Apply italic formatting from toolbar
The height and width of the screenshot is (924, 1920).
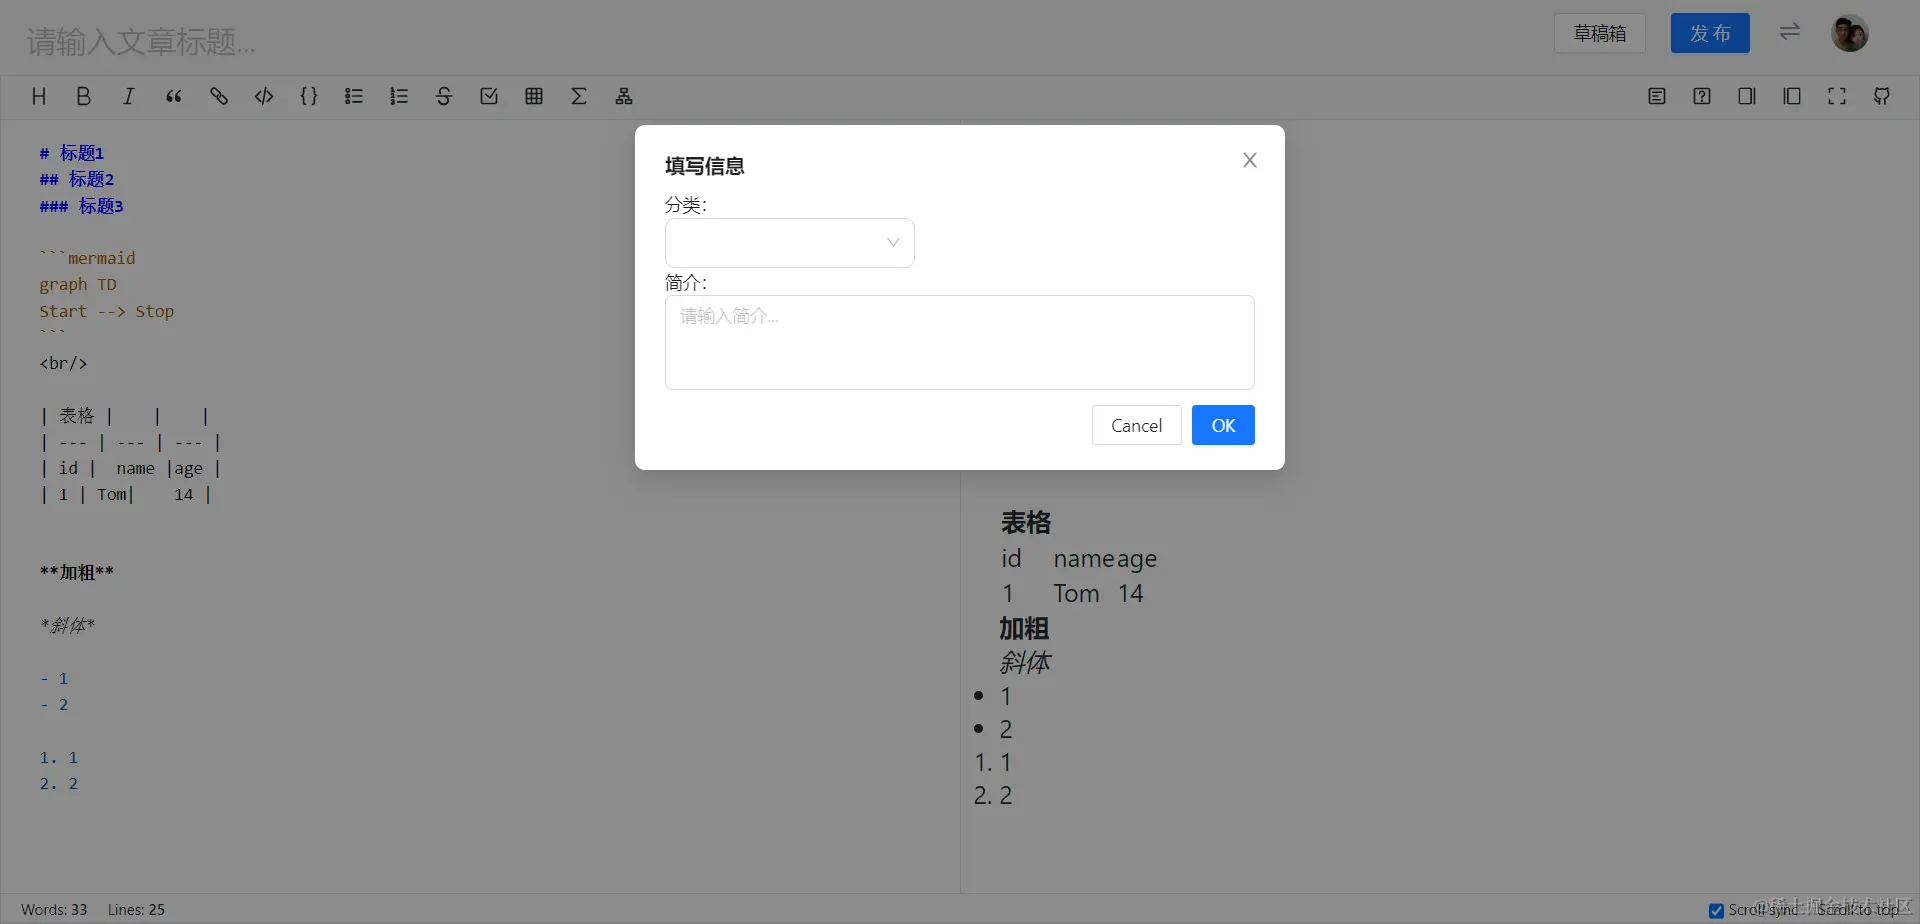[129, 96]
